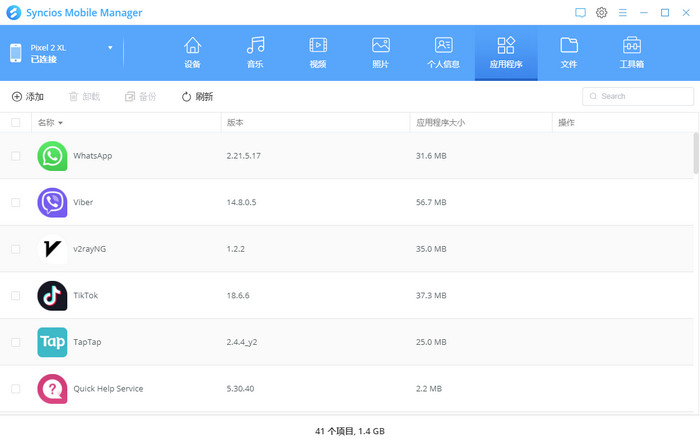Select the Quick Help Service name text
The image size is (700, 445).
click(x=108, y=389)
